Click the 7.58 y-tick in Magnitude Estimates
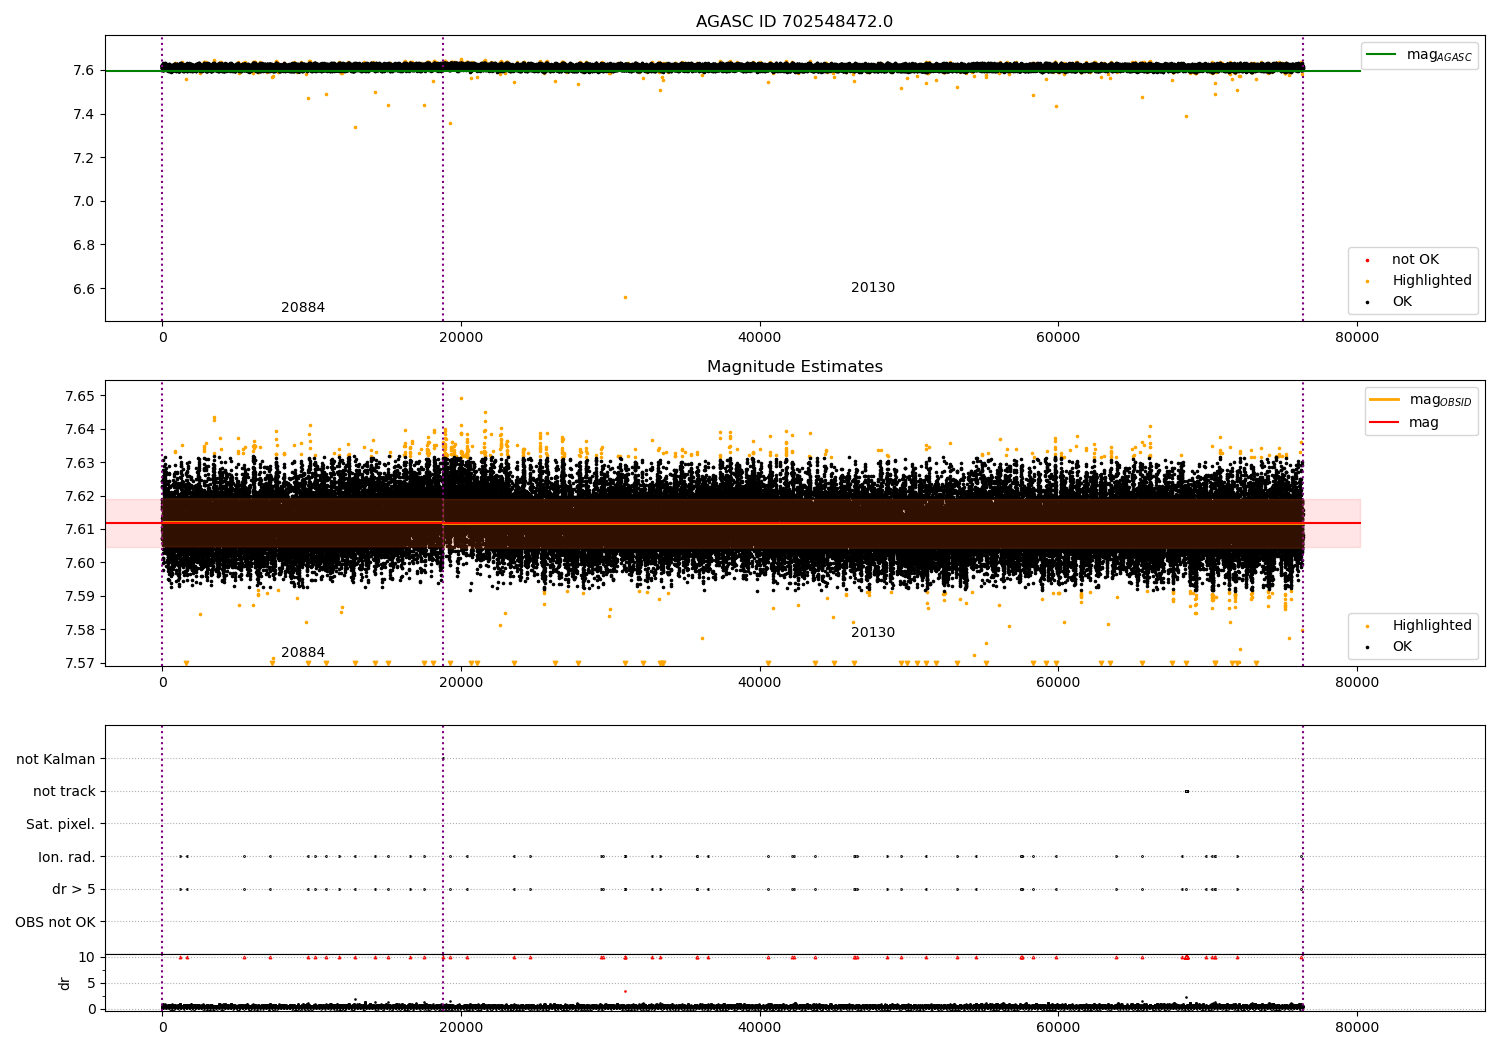Screen dimensions: 1500x1050 [79, 630]
